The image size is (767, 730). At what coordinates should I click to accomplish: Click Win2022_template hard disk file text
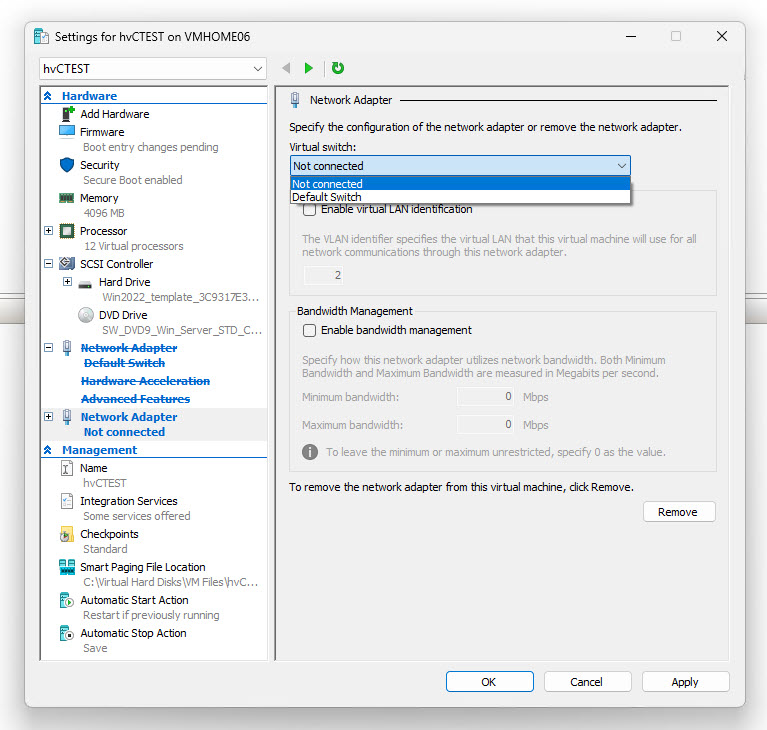pos(180,297)
